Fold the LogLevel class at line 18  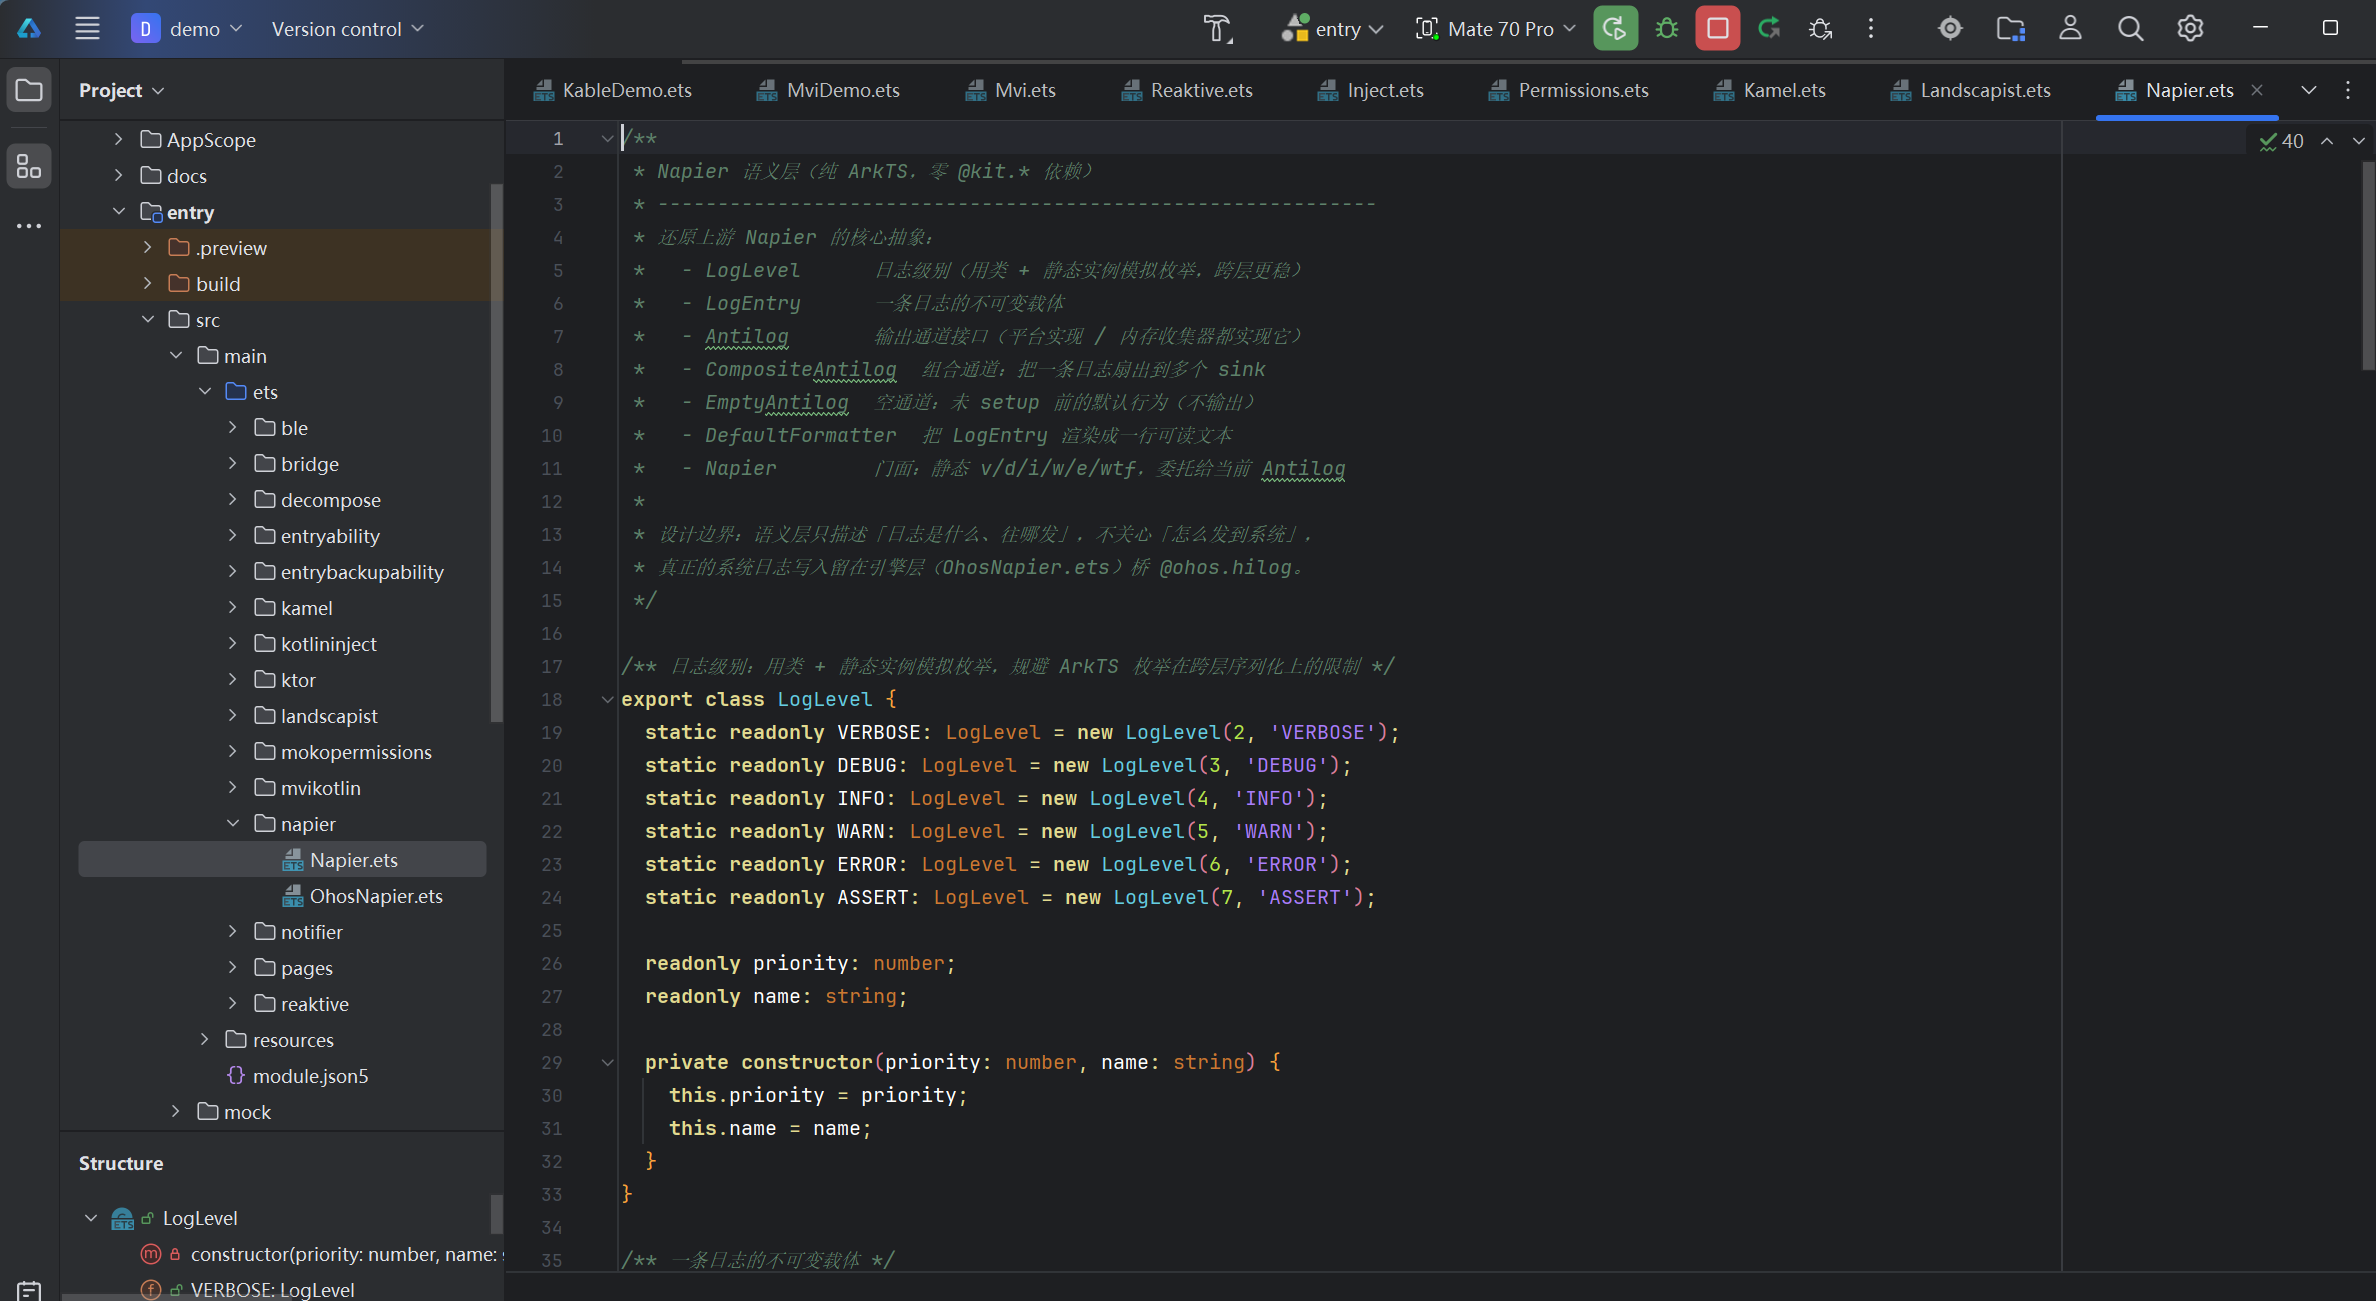[x=607, y=700]
